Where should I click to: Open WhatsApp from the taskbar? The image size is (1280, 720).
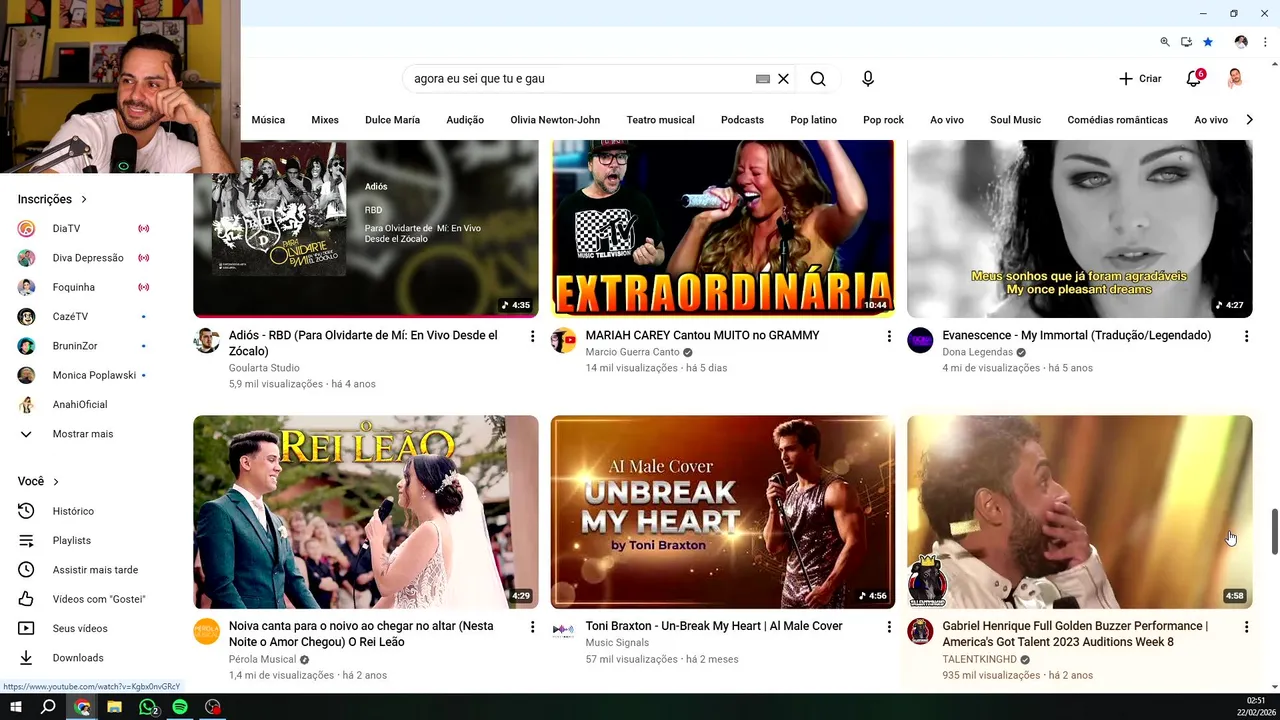(x=148, y=707)
